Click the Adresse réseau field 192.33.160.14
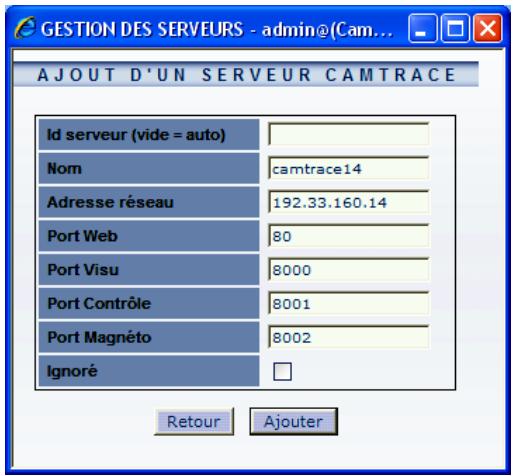The width and height of the screenshot is (515, 476). [x=349, y=202]
